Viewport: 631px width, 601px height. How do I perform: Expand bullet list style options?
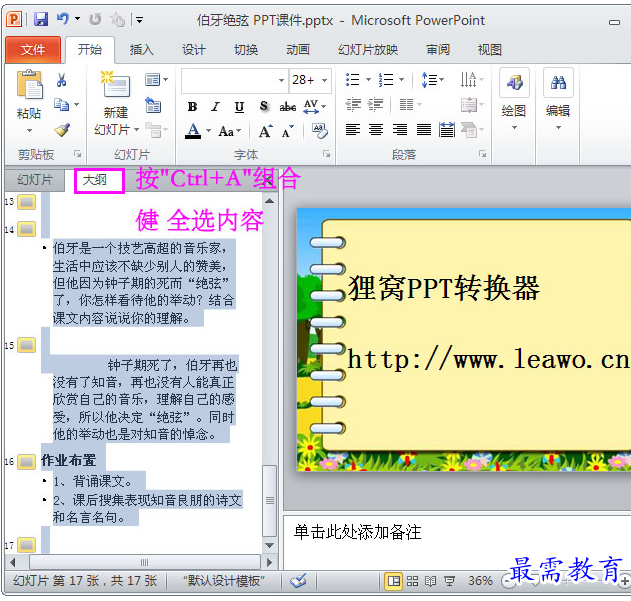(x=368, y=79)
